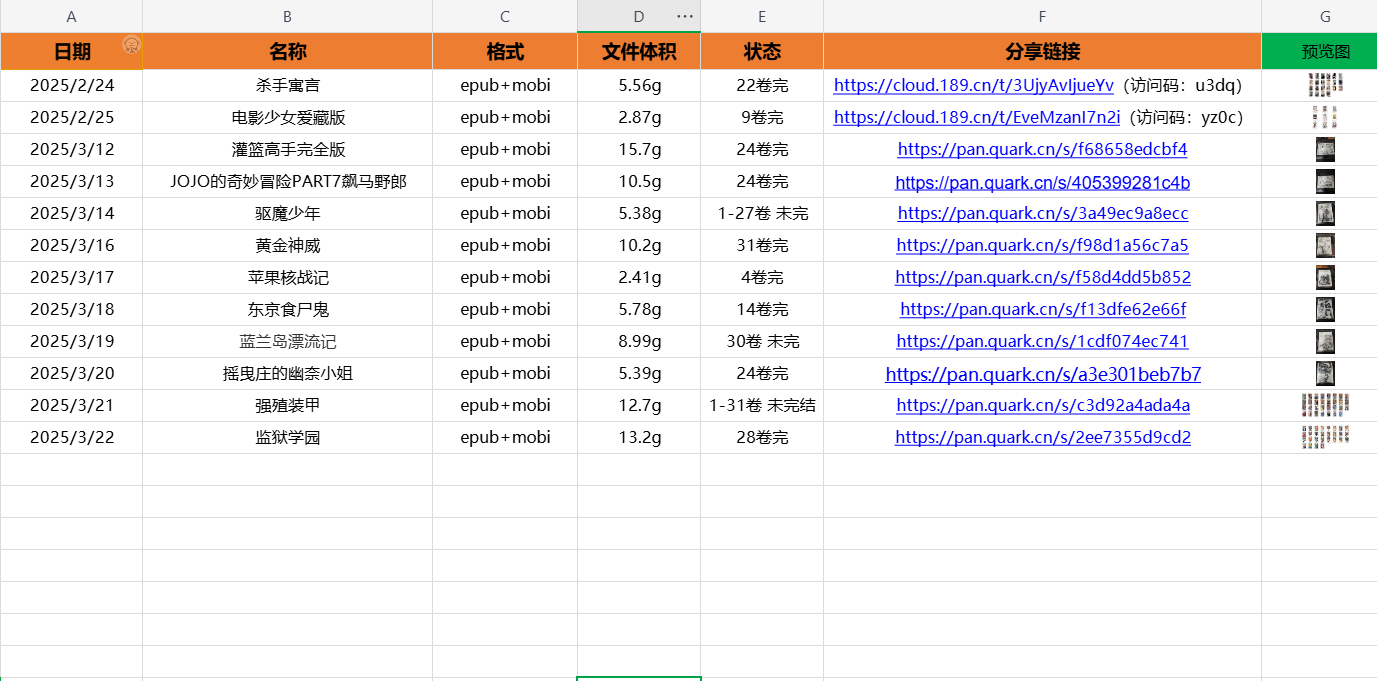Click the preview thumbnail in the 东京食尸鬼 row

click(1325, 310)
